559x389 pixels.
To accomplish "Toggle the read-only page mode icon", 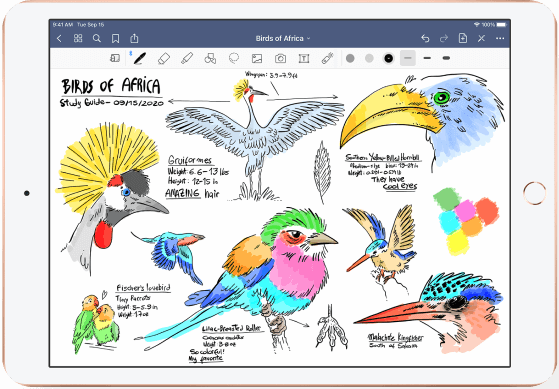I will pos(115,58).
